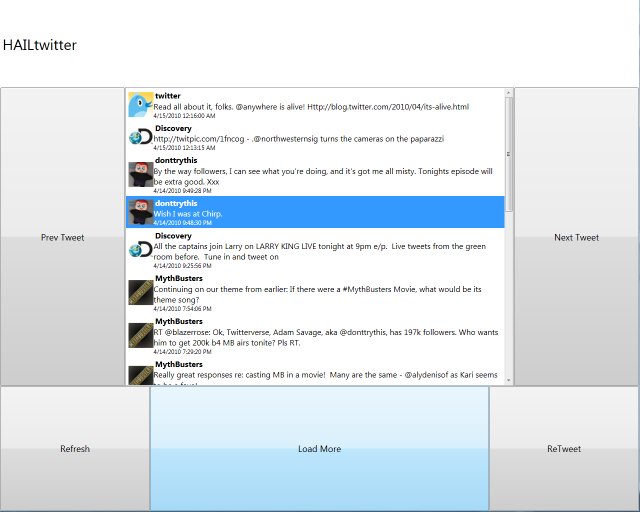Select the donttrythis tweet ending in 'Xxx'
Image resolution: width=640 pixels, height=512 pixels.
pos(320,175)
